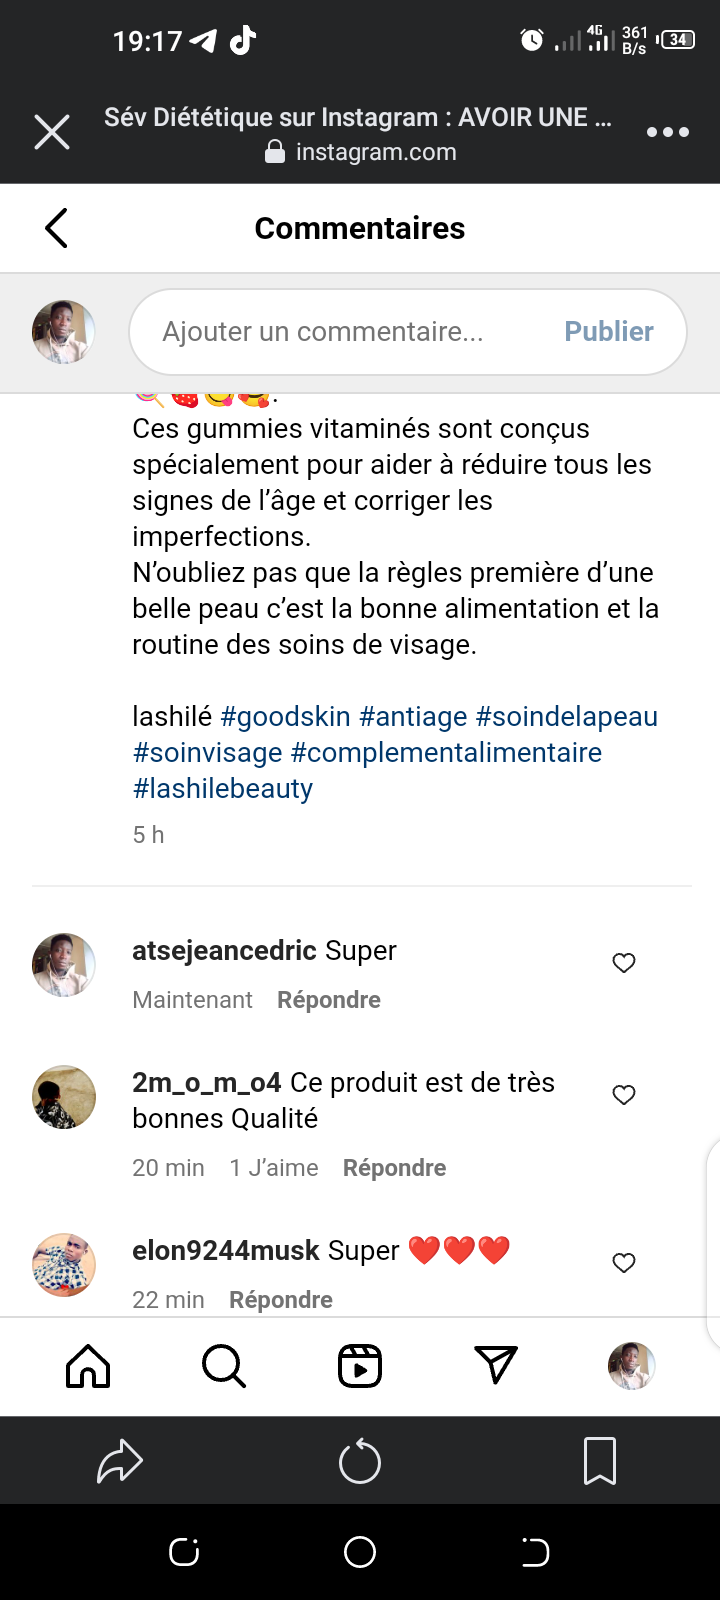Open direct messages paper plane icon
This screenshot has height=1600, width=720.
click(496, 1366)
